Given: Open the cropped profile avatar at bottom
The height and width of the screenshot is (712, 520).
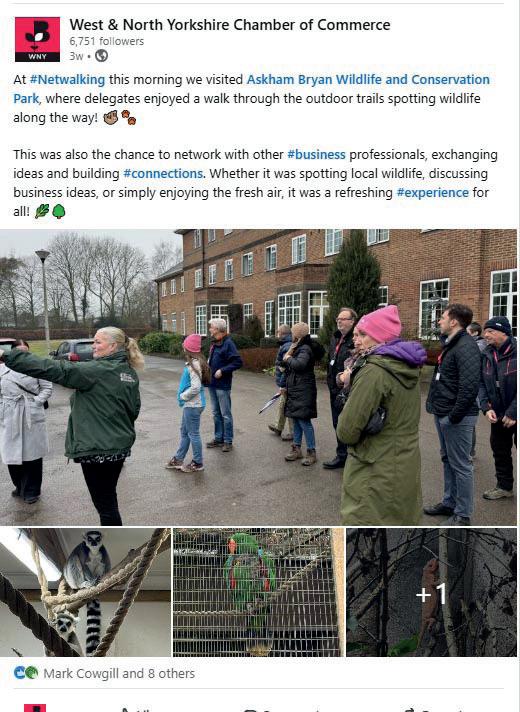Looking at the screenshot, I should [x=35, y=708].
